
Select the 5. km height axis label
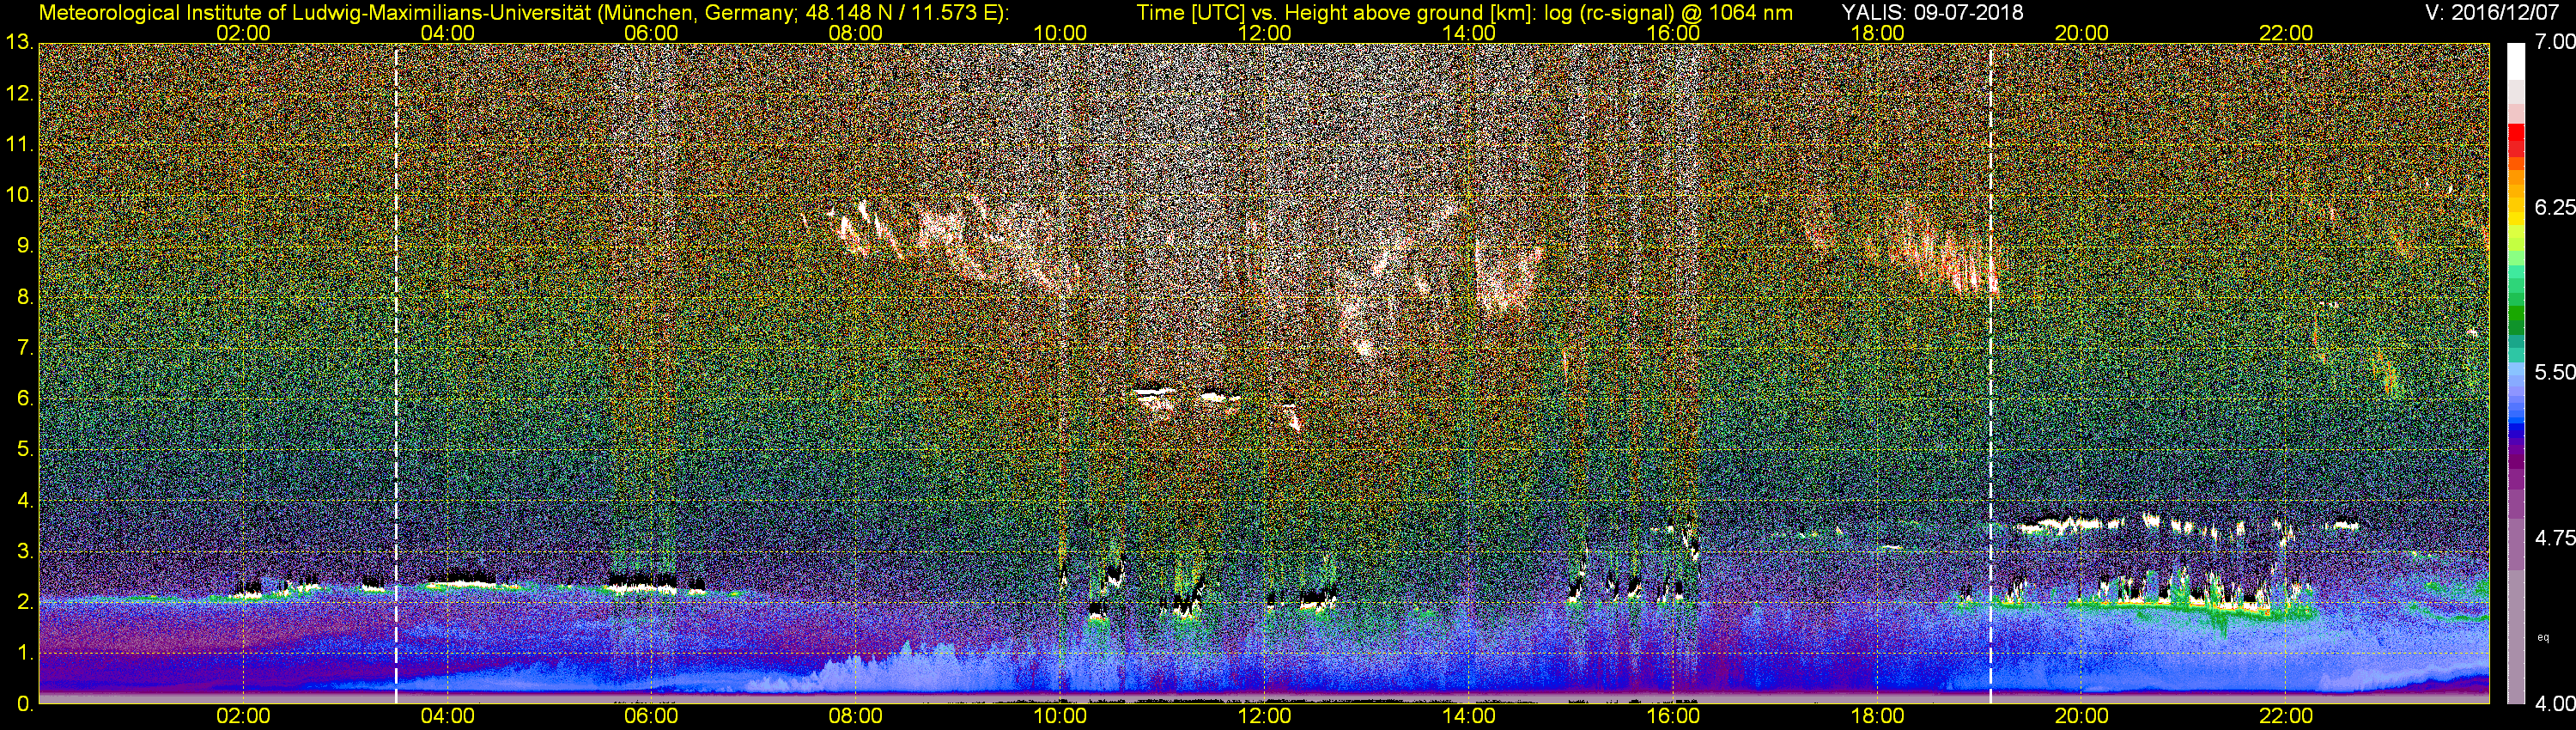(24, 449)
